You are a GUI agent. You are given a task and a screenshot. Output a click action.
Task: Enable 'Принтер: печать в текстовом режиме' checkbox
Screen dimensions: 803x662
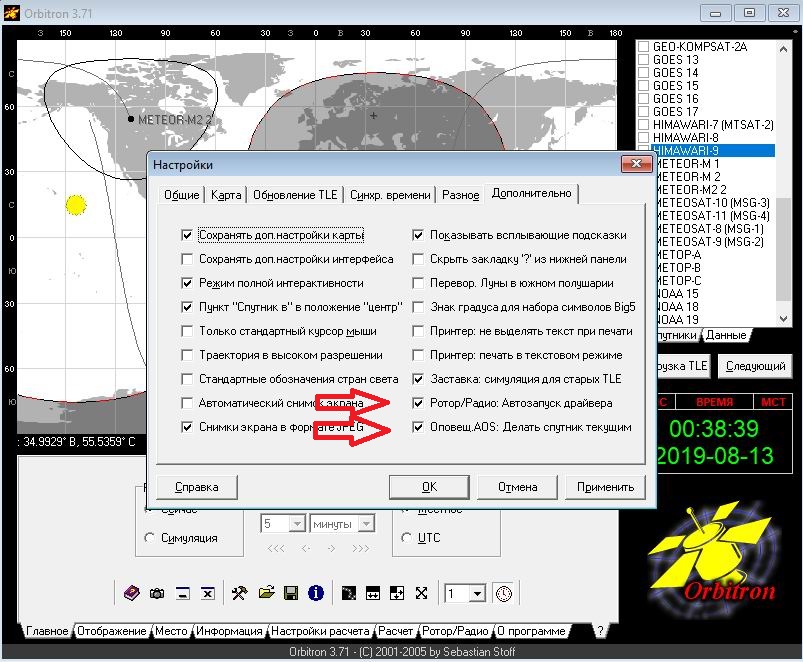coord(418,355)
